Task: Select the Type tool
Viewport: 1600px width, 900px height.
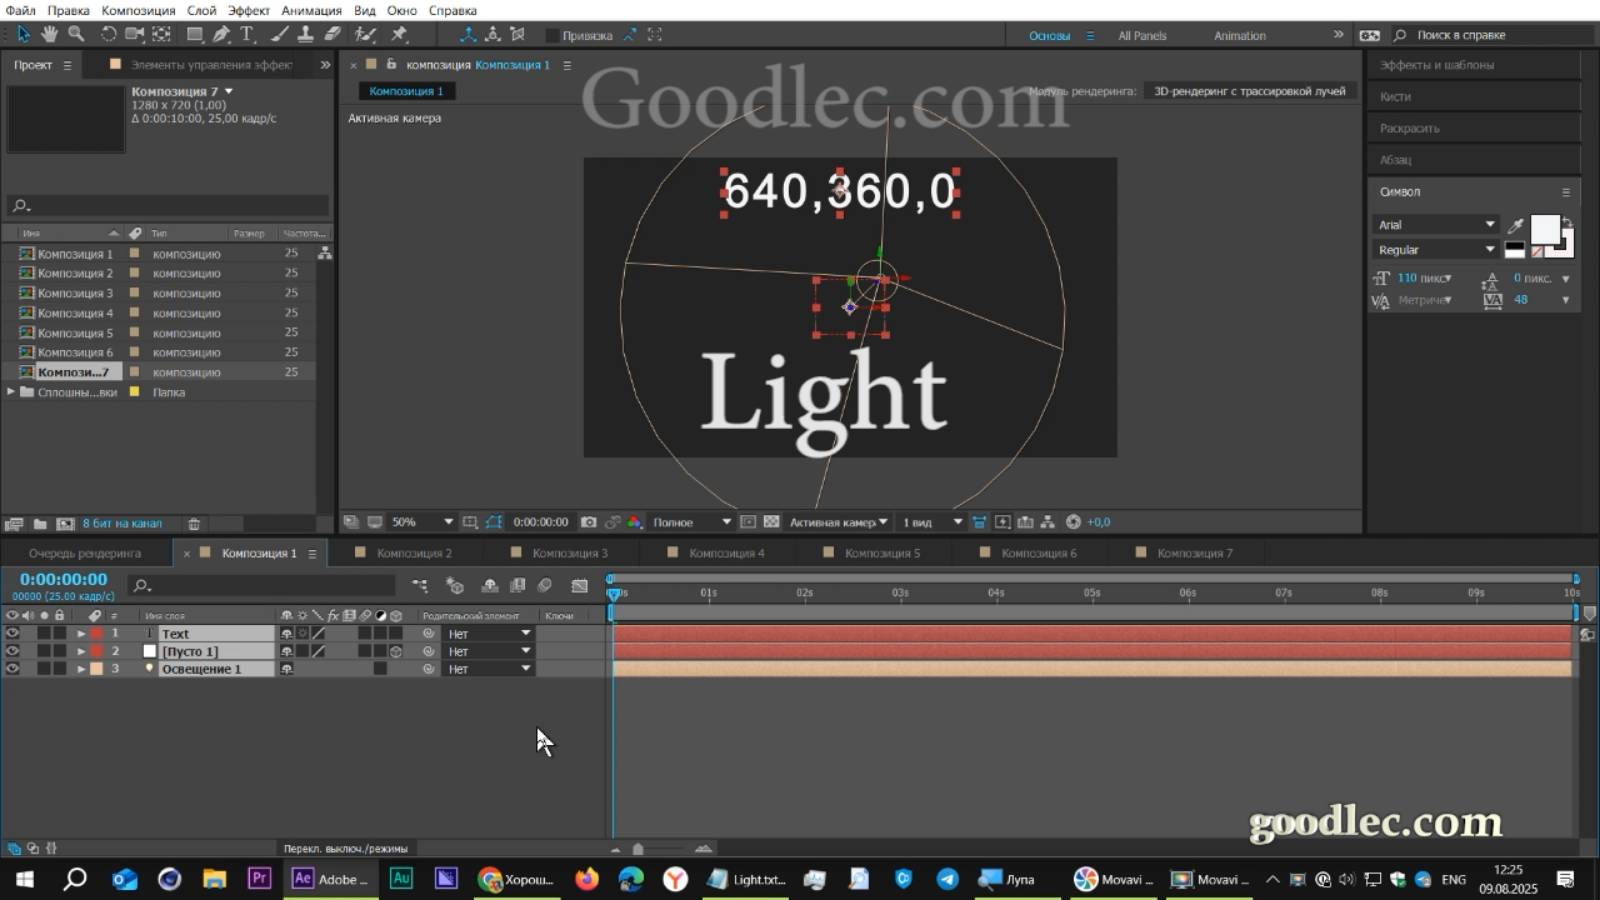Action: point(245,34)
